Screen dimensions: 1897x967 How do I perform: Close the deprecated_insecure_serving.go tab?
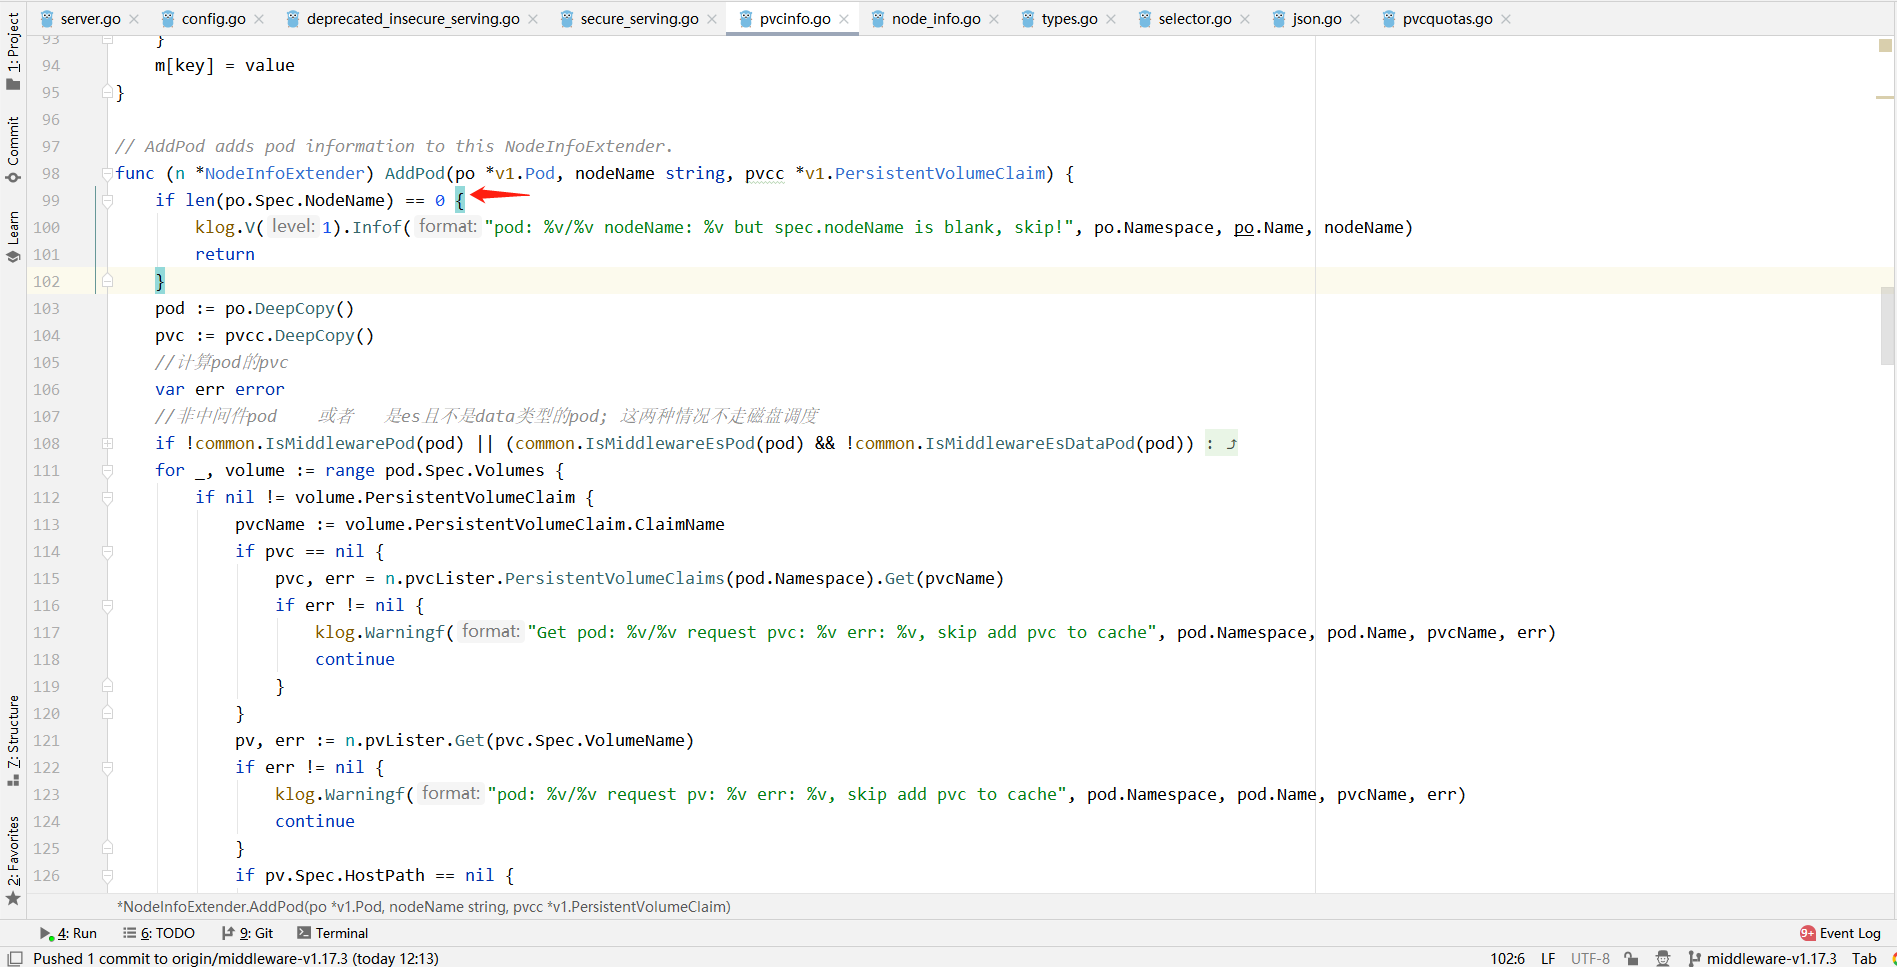533,19
